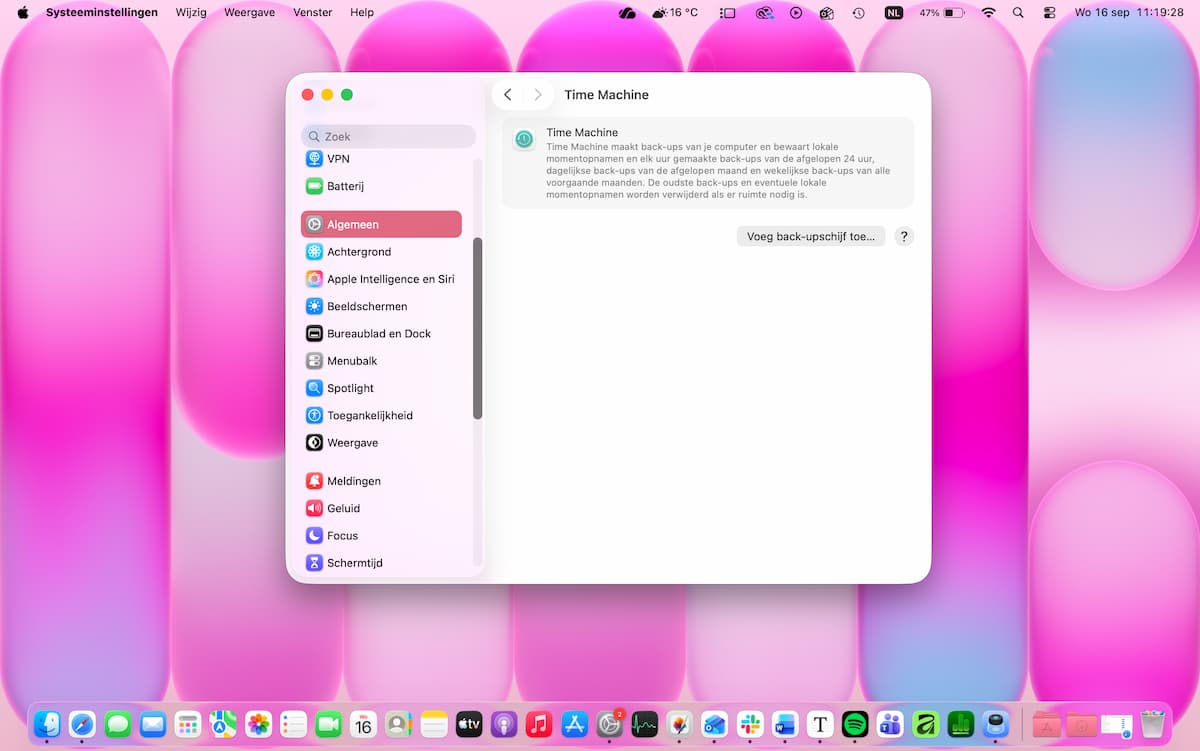Open Spotify in the Dock
Screen dimensions: 1200x751
point(855,724)
